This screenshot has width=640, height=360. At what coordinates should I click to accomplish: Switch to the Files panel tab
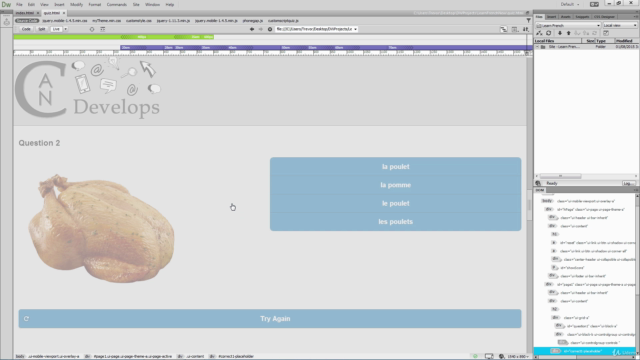click(x=539, y=17)
